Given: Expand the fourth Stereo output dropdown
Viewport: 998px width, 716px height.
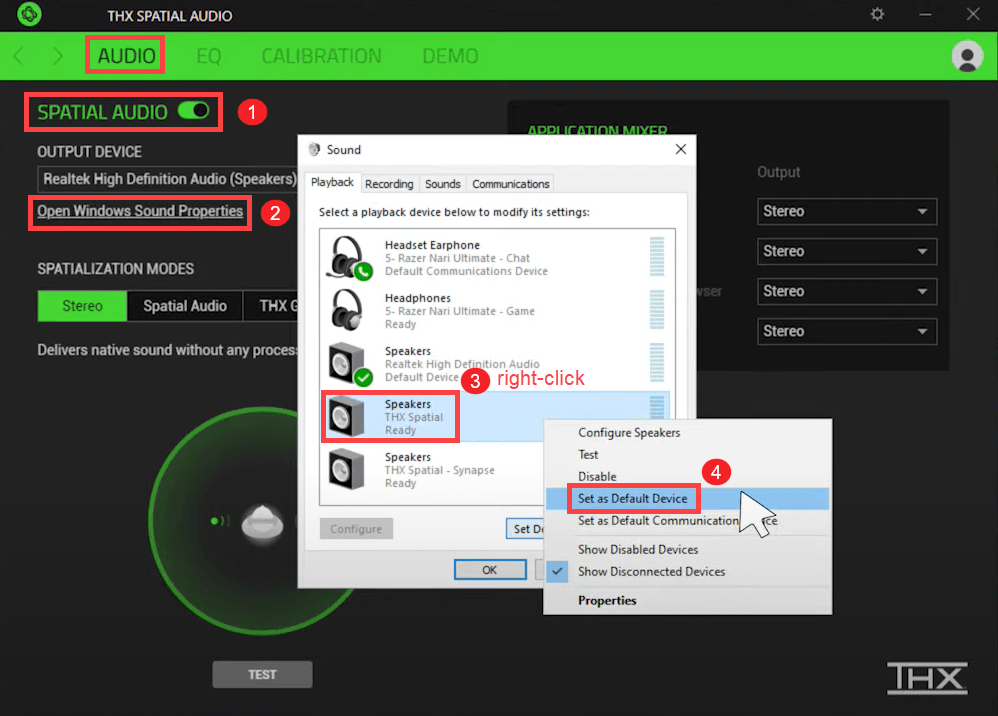Looking at the screenshot, I should (x=847, y=332).
